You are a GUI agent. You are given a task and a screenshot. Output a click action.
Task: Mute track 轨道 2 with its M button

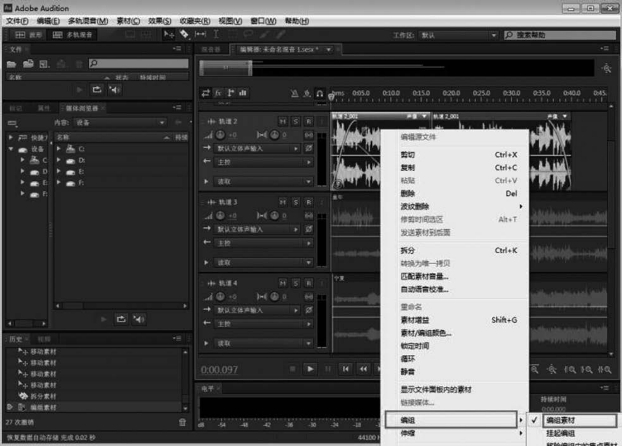coord(283,120)
